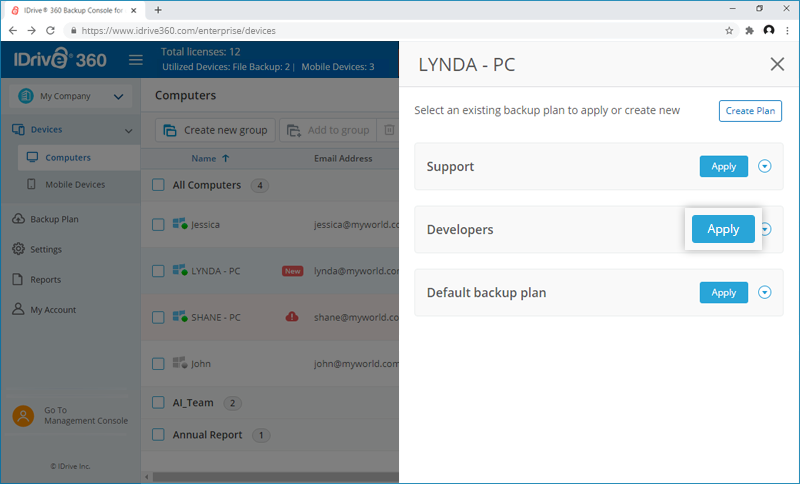Open the Chrome profile avatar

(769, 30)
